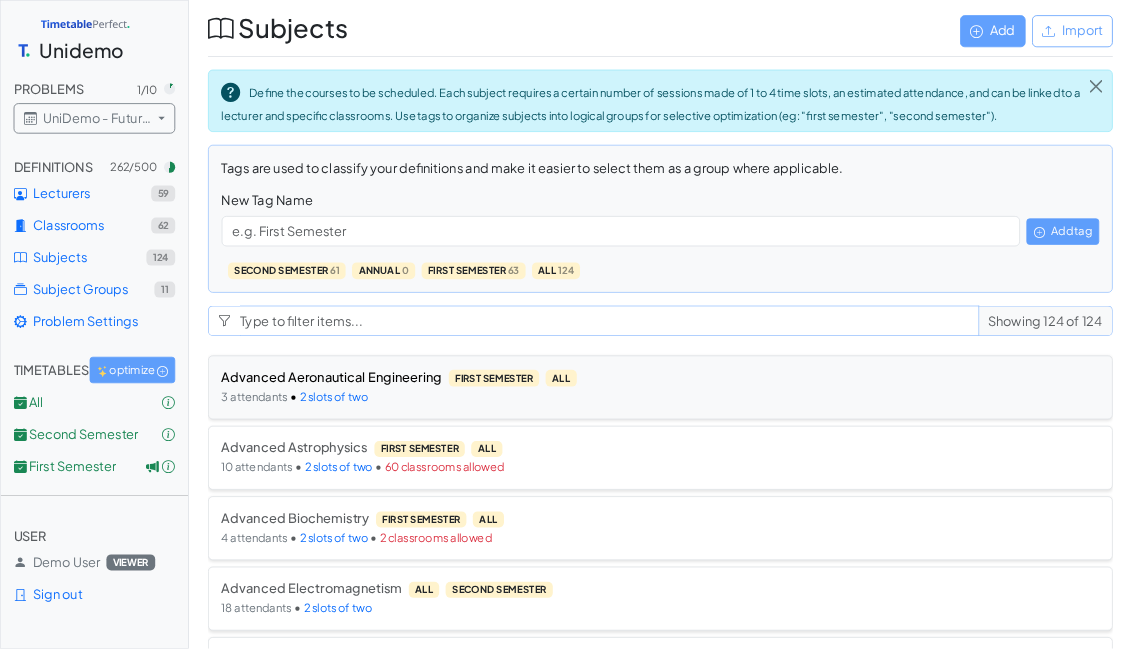Click the megaphone icon on First Semester
This screenshot has width=1132, height=649.
point(152,466)
